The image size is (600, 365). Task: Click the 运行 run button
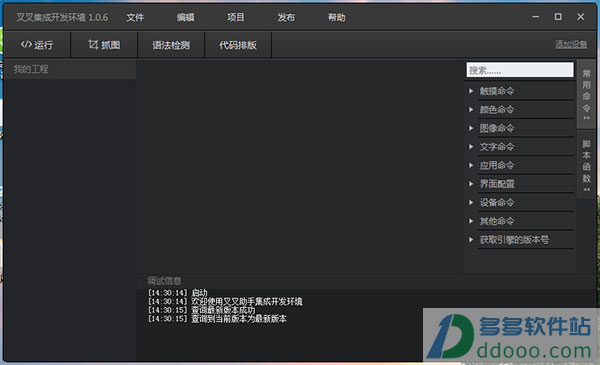tap(37, 45)
